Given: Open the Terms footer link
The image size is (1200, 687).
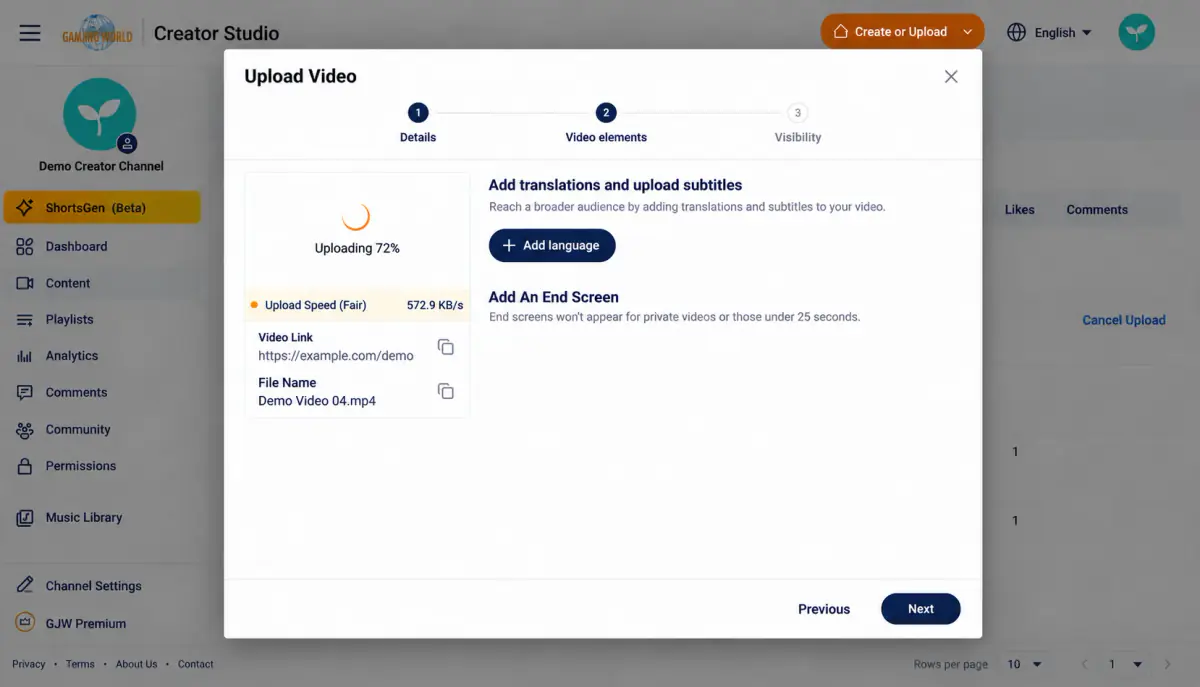Looking at the screenshot, I should [80, 664].
